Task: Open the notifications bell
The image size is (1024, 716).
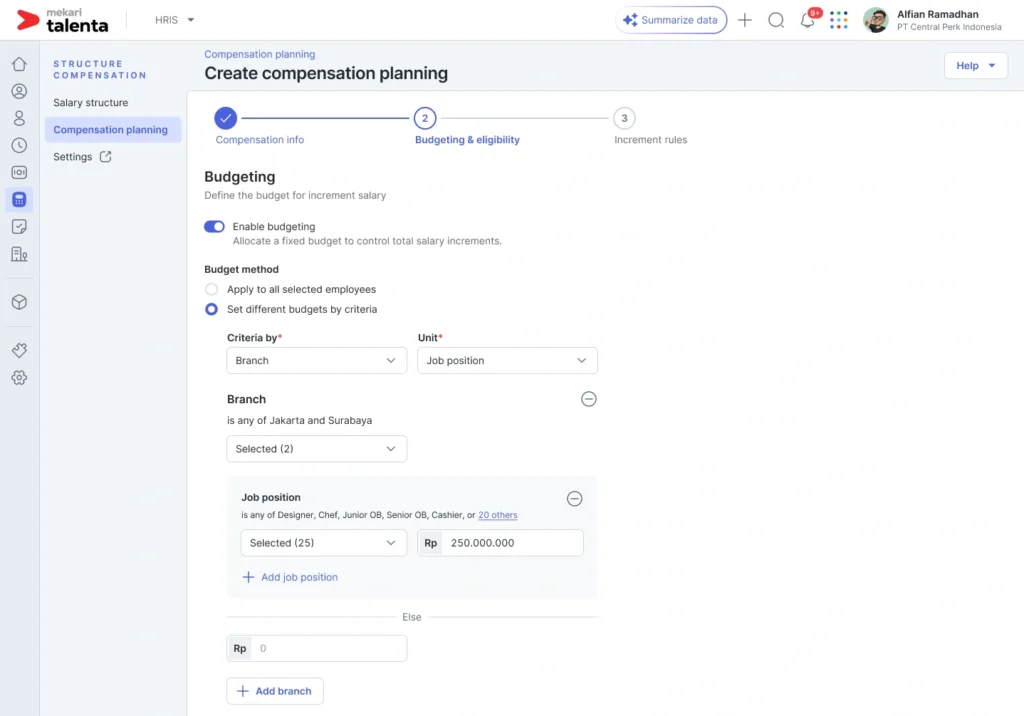Action: tap(808, 20)
